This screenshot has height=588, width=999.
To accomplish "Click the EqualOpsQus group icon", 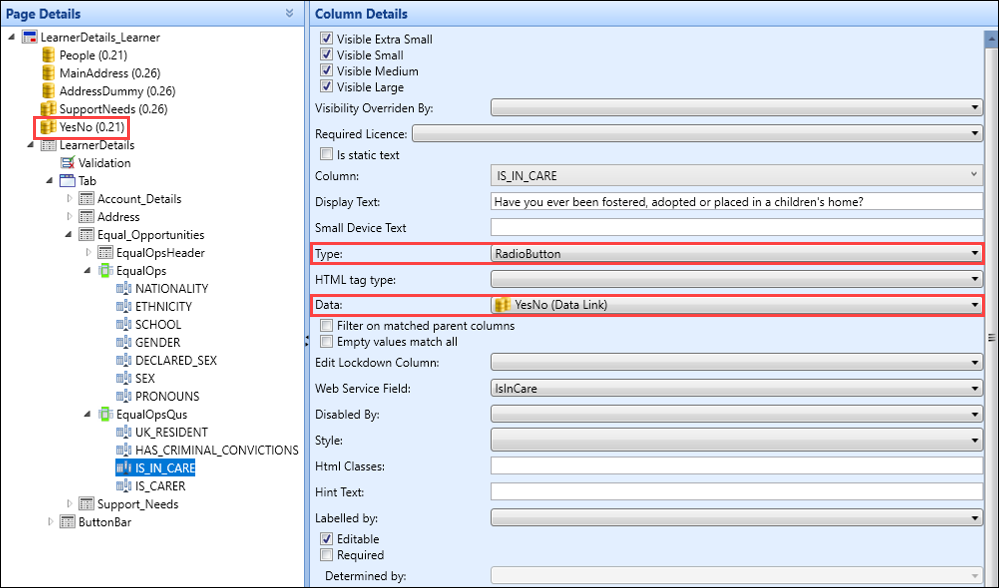I will (105, 414).
